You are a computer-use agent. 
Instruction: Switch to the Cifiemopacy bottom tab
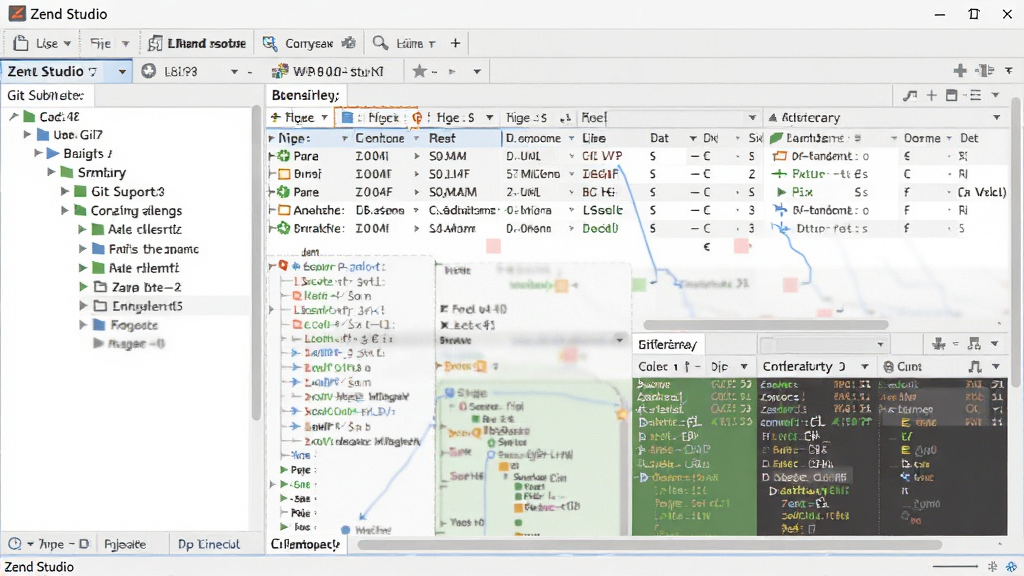tap(305, 544)
